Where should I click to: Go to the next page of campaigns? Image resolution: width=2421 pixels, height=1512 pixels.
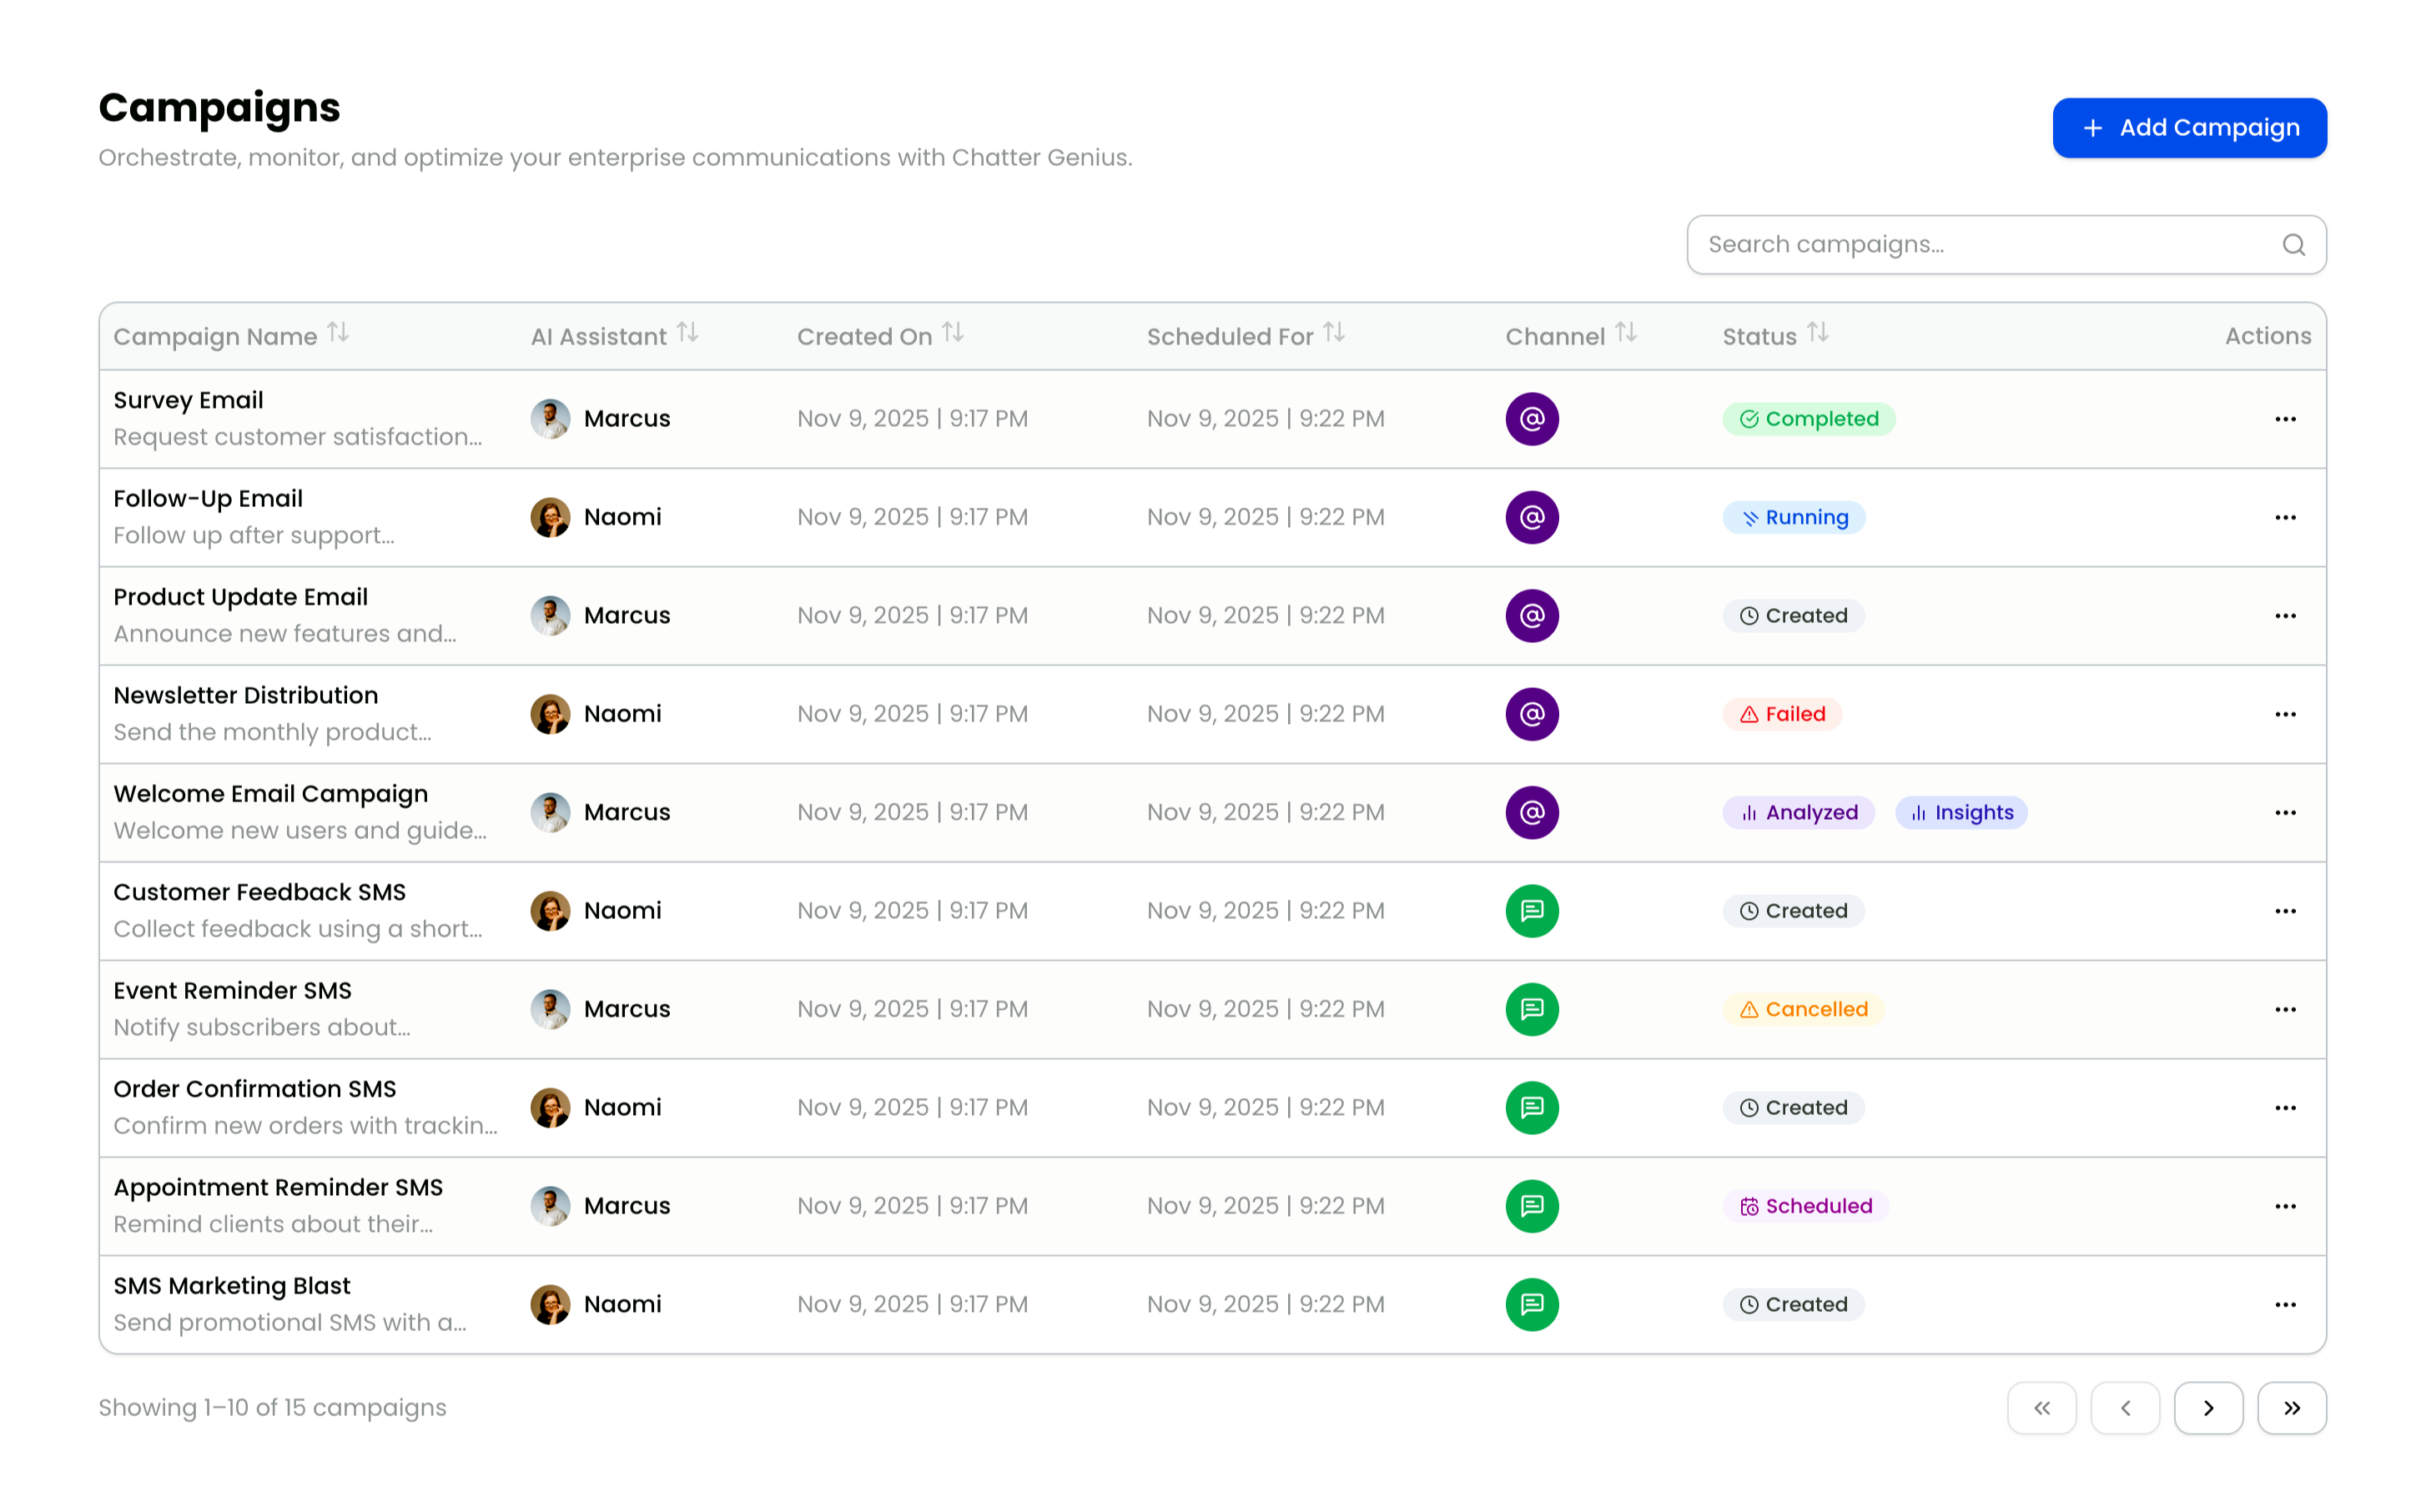coord(2209,1407)
